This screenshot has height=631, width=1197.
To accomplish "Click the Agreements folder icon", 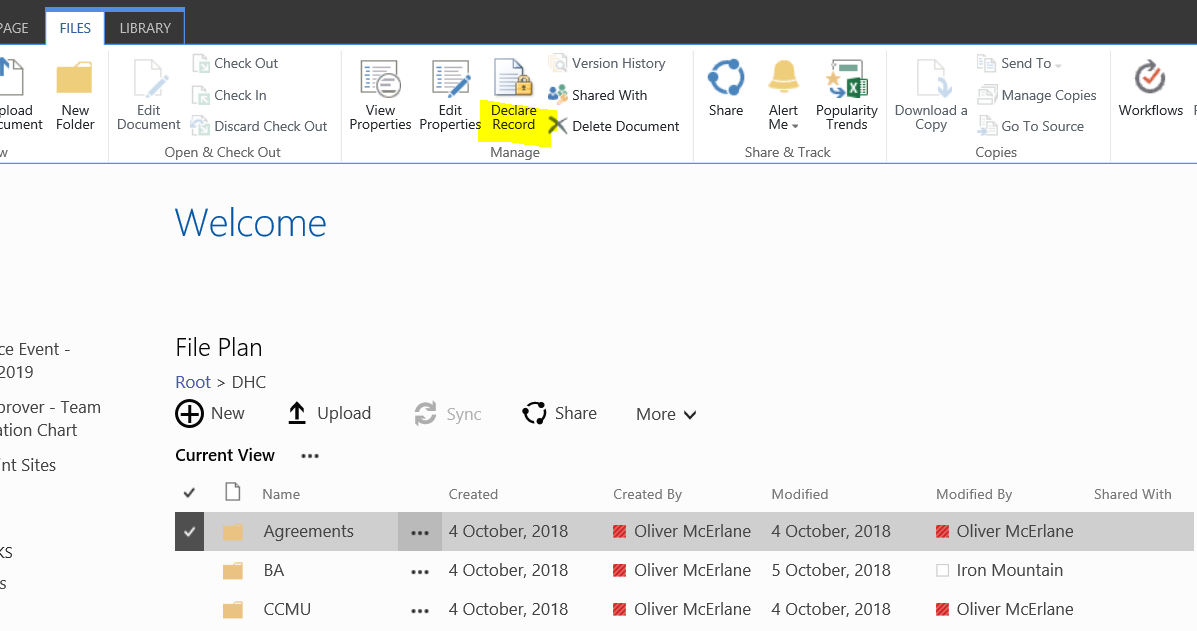I will click(x=233, y=532).
